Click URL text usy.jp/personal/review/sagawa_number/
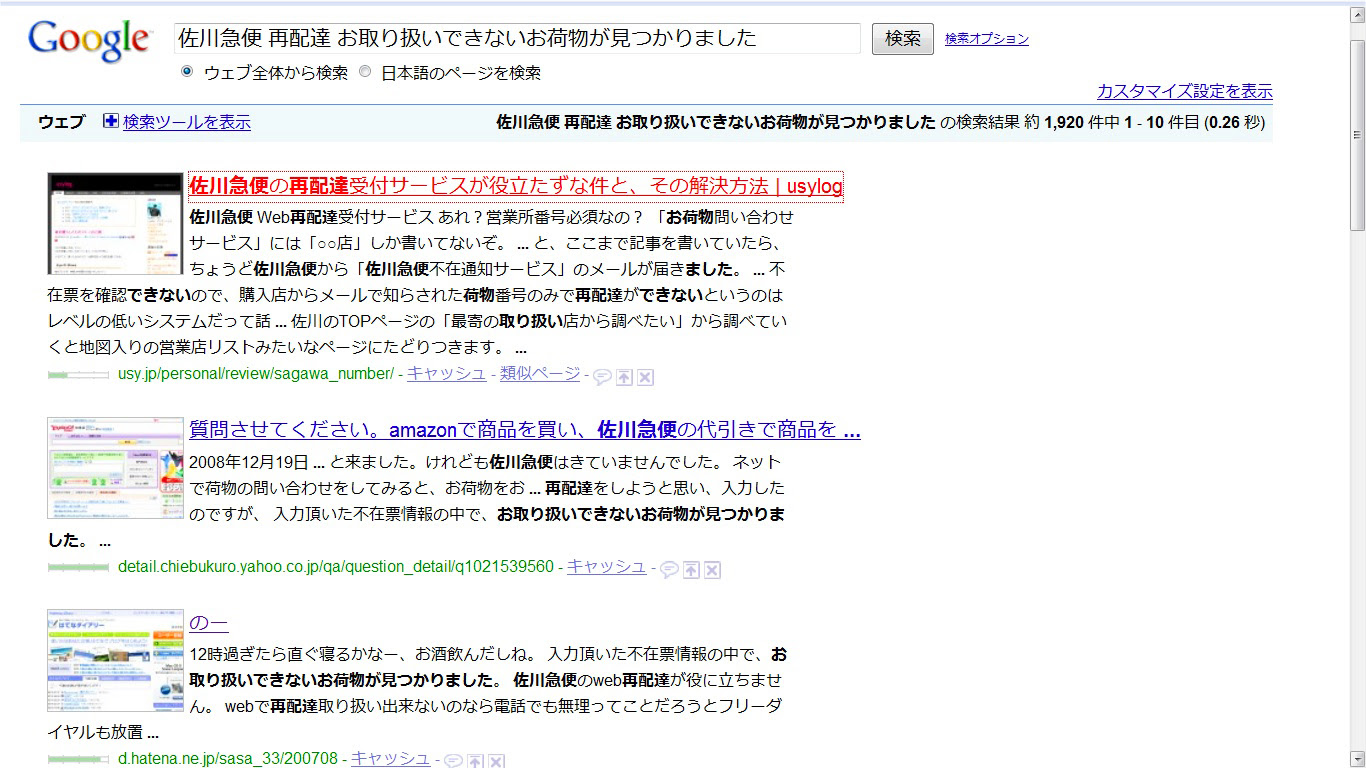Image resolution: width=1366 pixels, height=768 pixels. click(256, 374)
